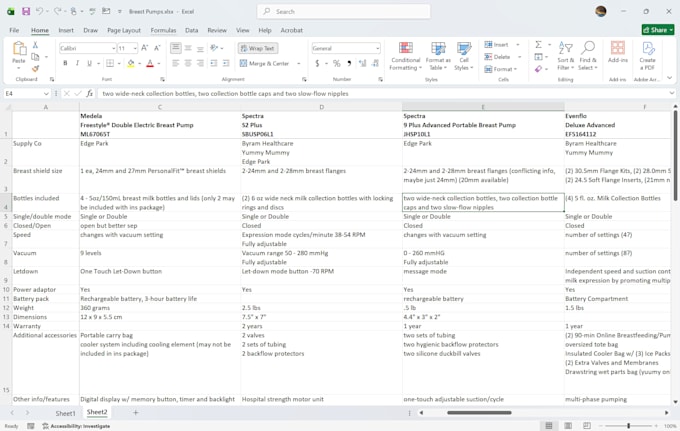Click the Copy icon
The width and height of the screenshot is (680, 431).
[x=35, y=57]
